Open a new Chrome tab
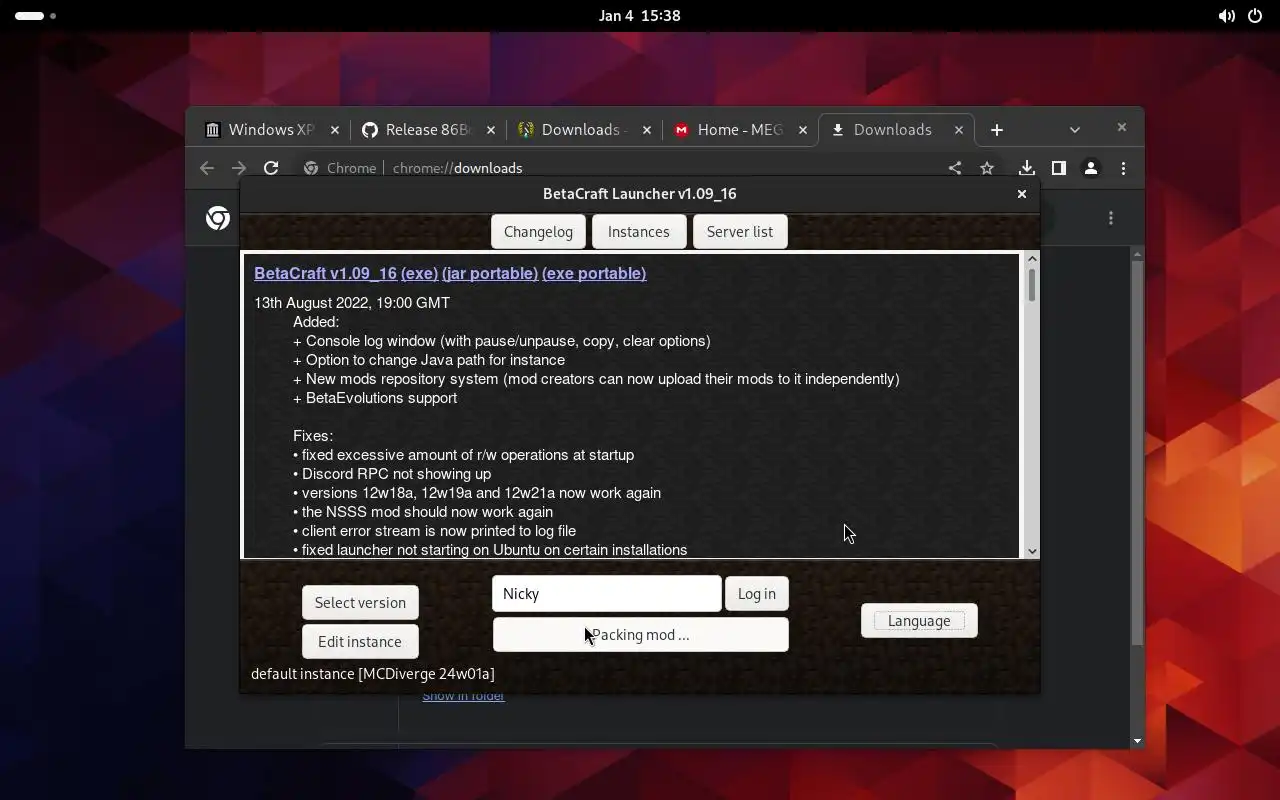The height and width of the screenshot is (800, 1280). (x=996, y=130)
